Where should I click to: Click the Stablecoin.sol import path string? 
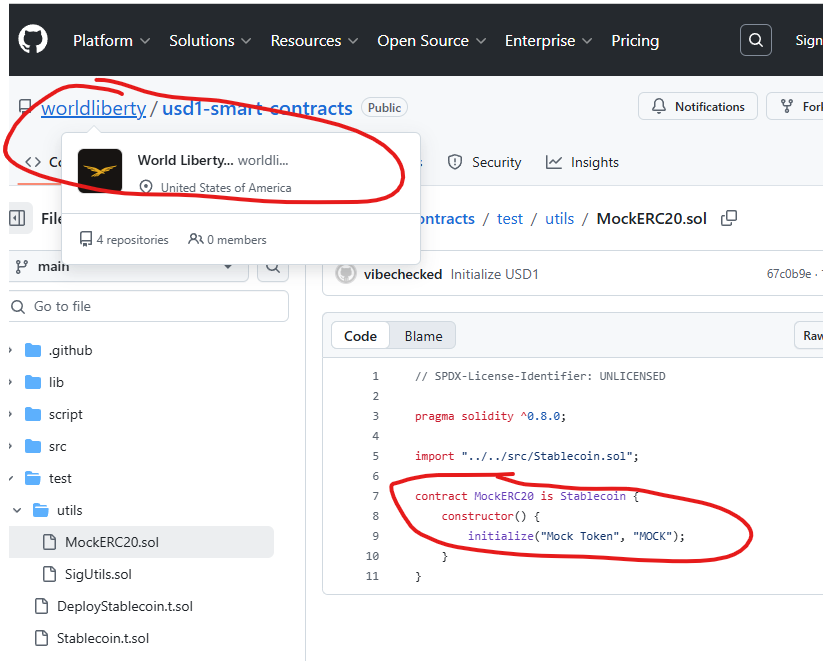tap(546, 456)
